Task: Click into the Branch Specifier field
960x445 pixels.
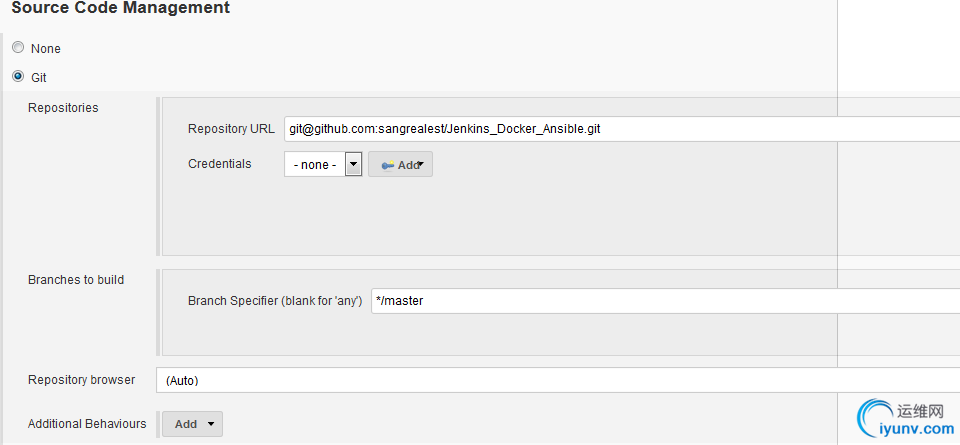Action: tap(666, 301)
